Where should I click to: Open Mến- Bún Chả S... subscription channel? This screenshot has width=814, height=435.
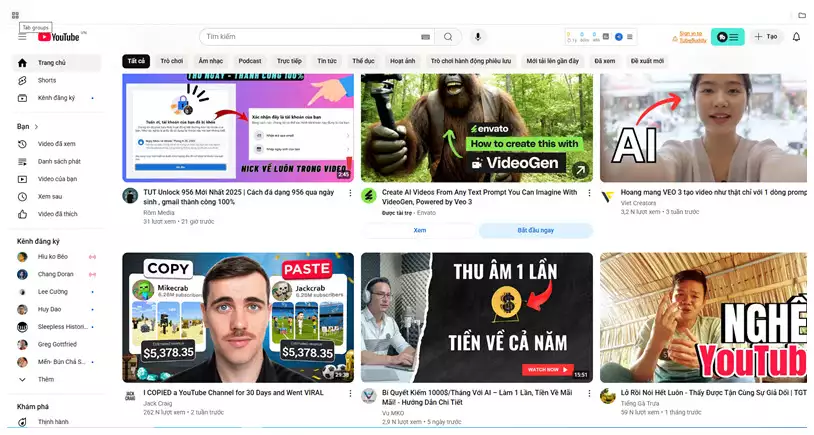coord(57,362)
